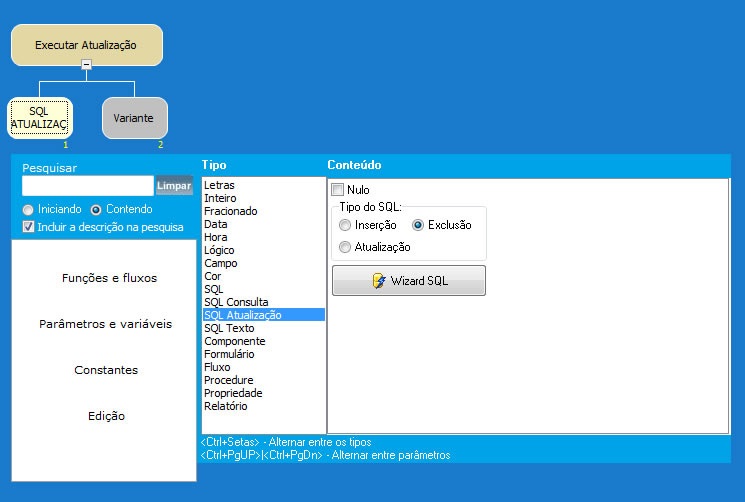
Task: Open the Funções e fluxos section
Action: (x=109, y=278)
